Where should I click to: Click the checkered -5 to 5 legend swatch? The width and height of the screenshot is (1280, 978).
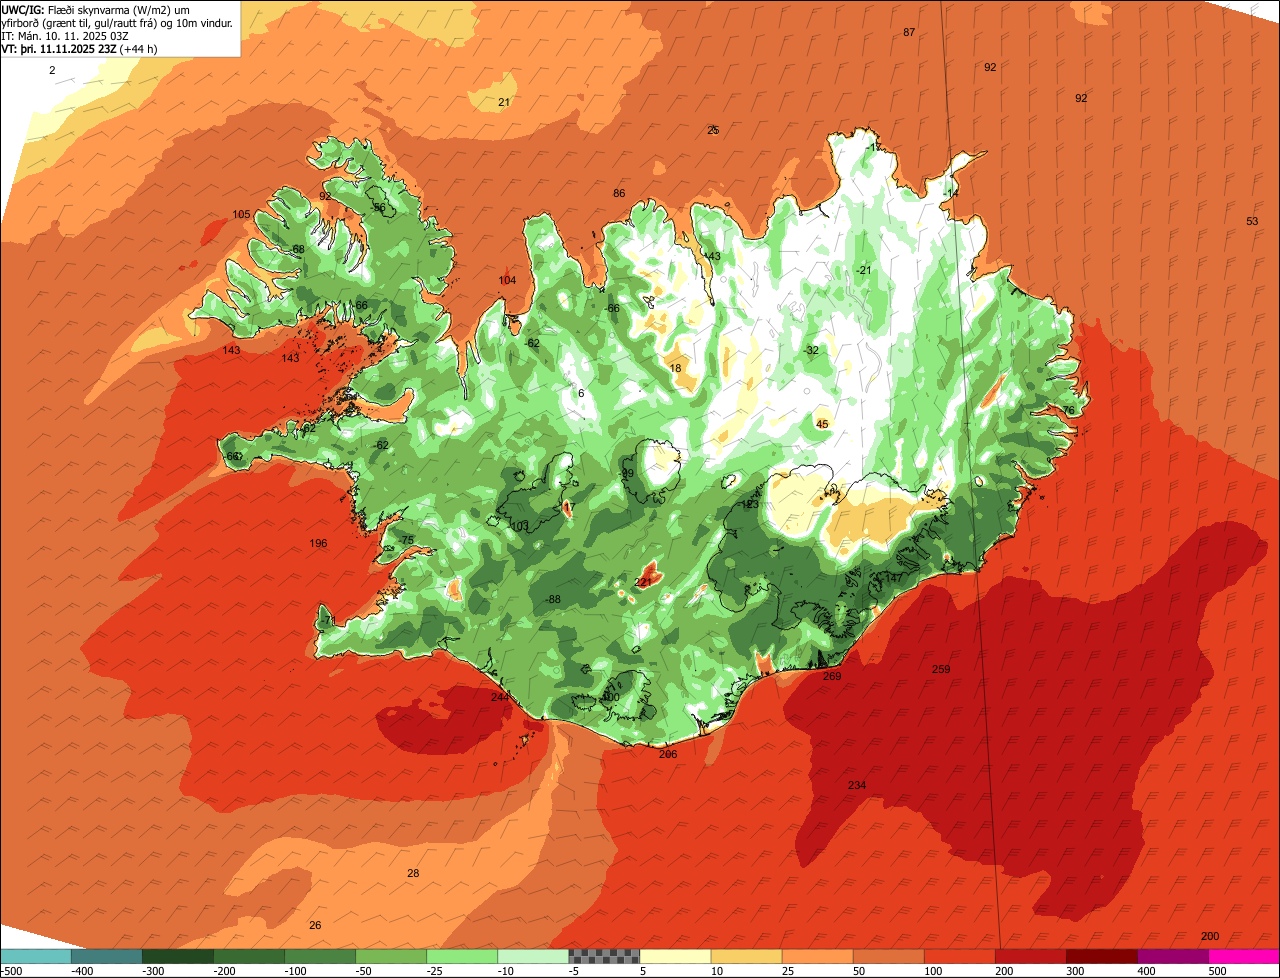click(604, 956)
